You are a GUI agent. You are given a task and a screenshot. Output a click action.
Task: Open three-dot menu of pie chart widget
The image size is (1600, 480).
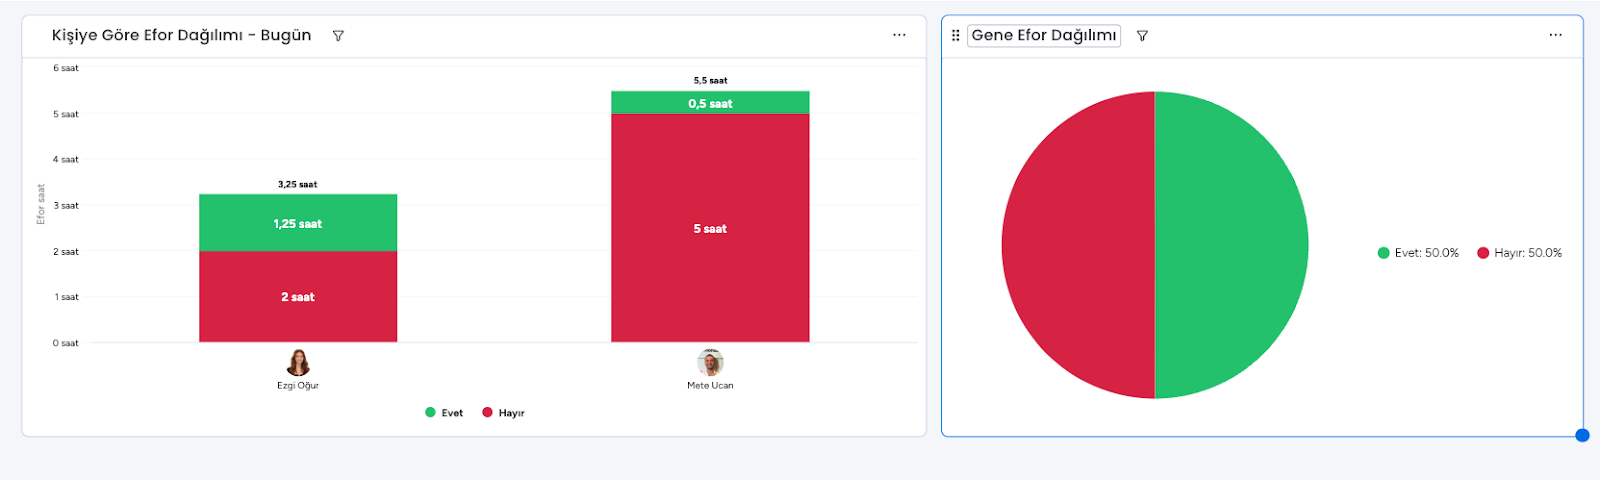coord(1555,35)
